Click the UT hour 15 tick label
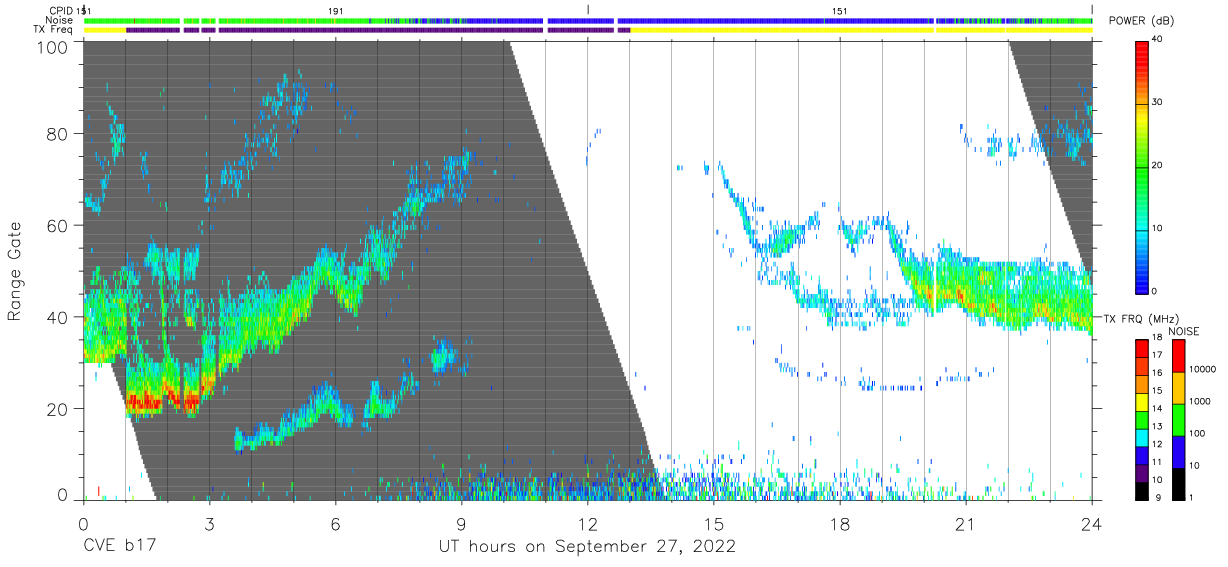 [714, 523]
